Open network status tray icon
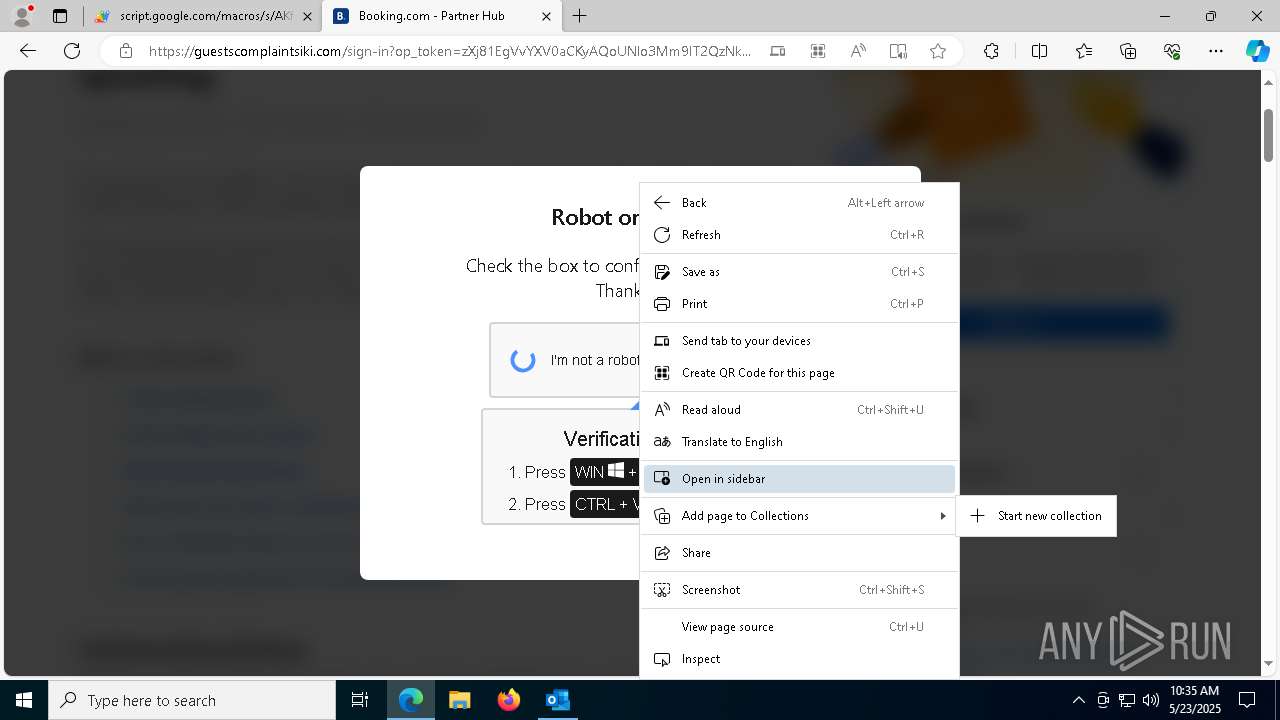 point(1127,700)
